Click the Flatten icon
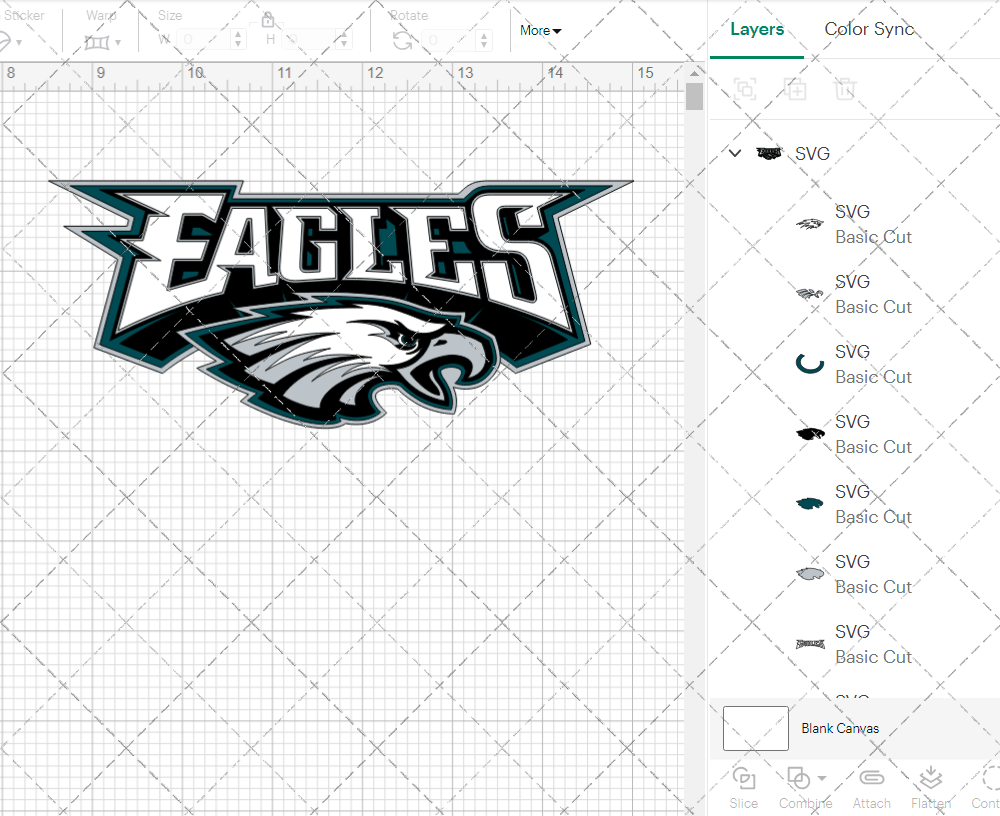This screenshot has height=816, width=1000. pyautogui.click(x=930, y=778)
